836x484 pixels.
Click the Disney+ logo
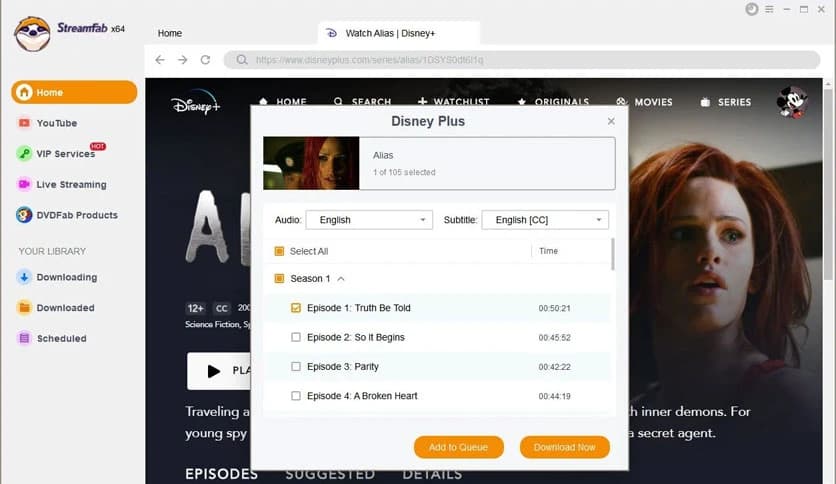pyautogui.click(x=196, y=102)
